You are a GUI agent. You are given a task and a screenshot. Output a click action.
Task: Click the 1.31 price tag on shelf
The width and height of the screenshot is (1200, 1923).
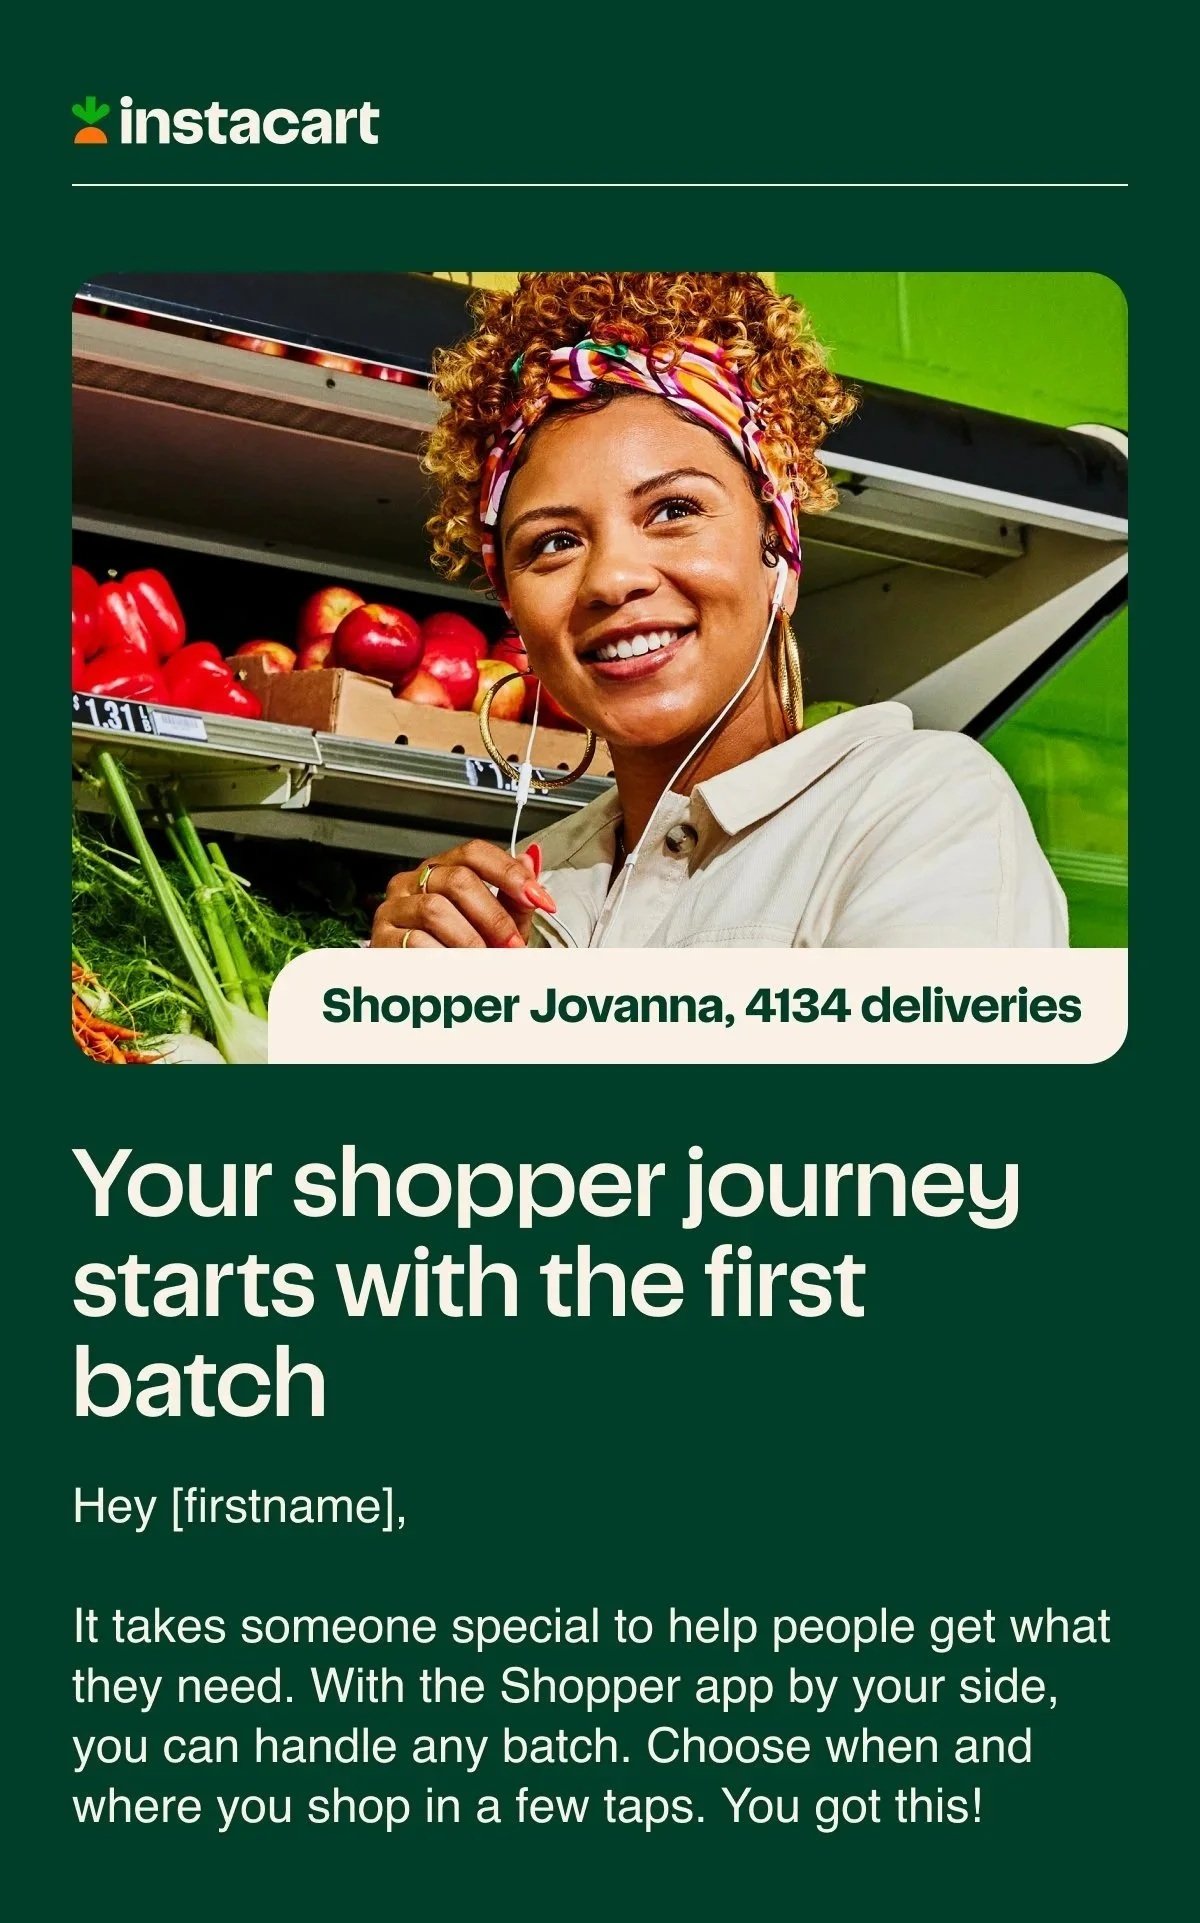110,715
